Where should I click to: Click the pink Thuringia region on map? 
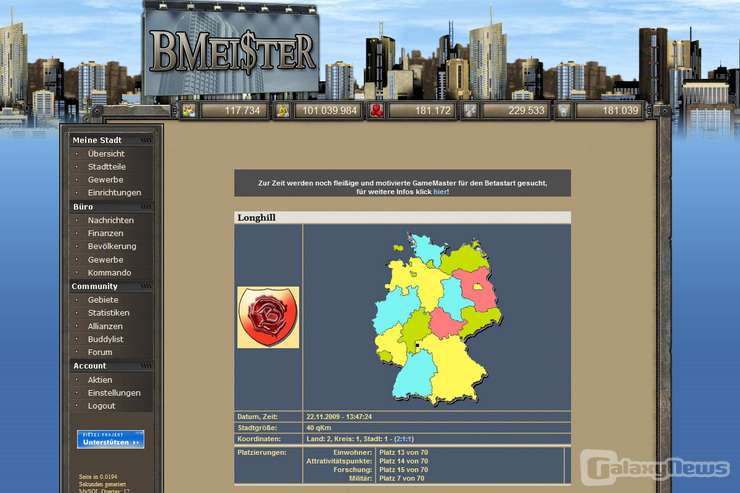click(x=446, y=323)
